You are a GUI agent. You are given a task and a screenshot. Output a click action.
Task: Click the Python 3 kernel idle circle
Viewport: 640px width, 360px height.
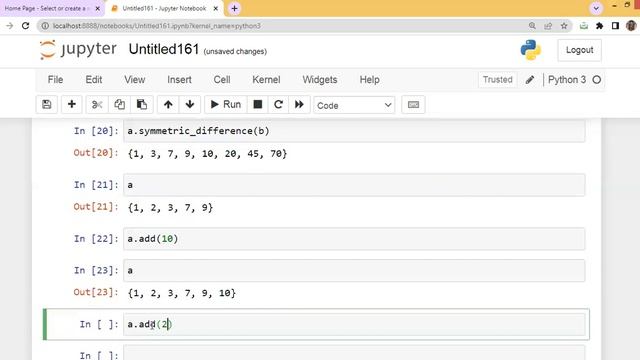click(597, 80)
